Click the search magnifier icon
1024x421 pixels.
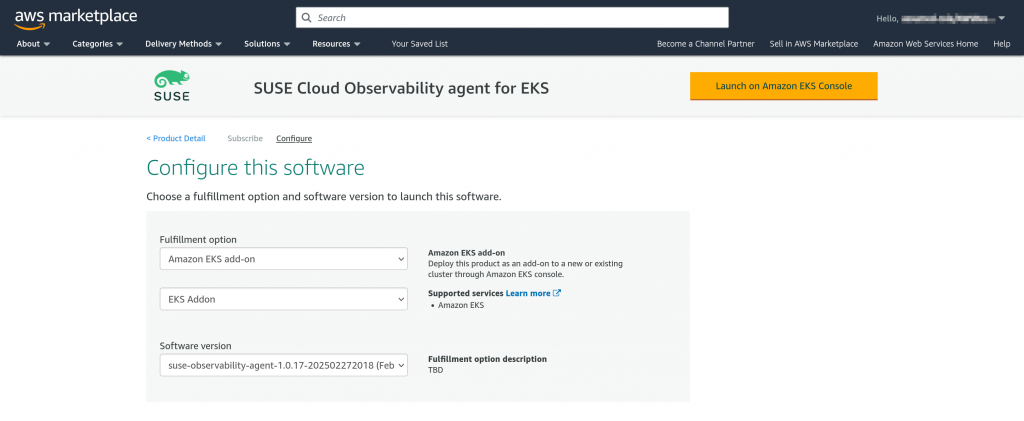tap(307, 18)
